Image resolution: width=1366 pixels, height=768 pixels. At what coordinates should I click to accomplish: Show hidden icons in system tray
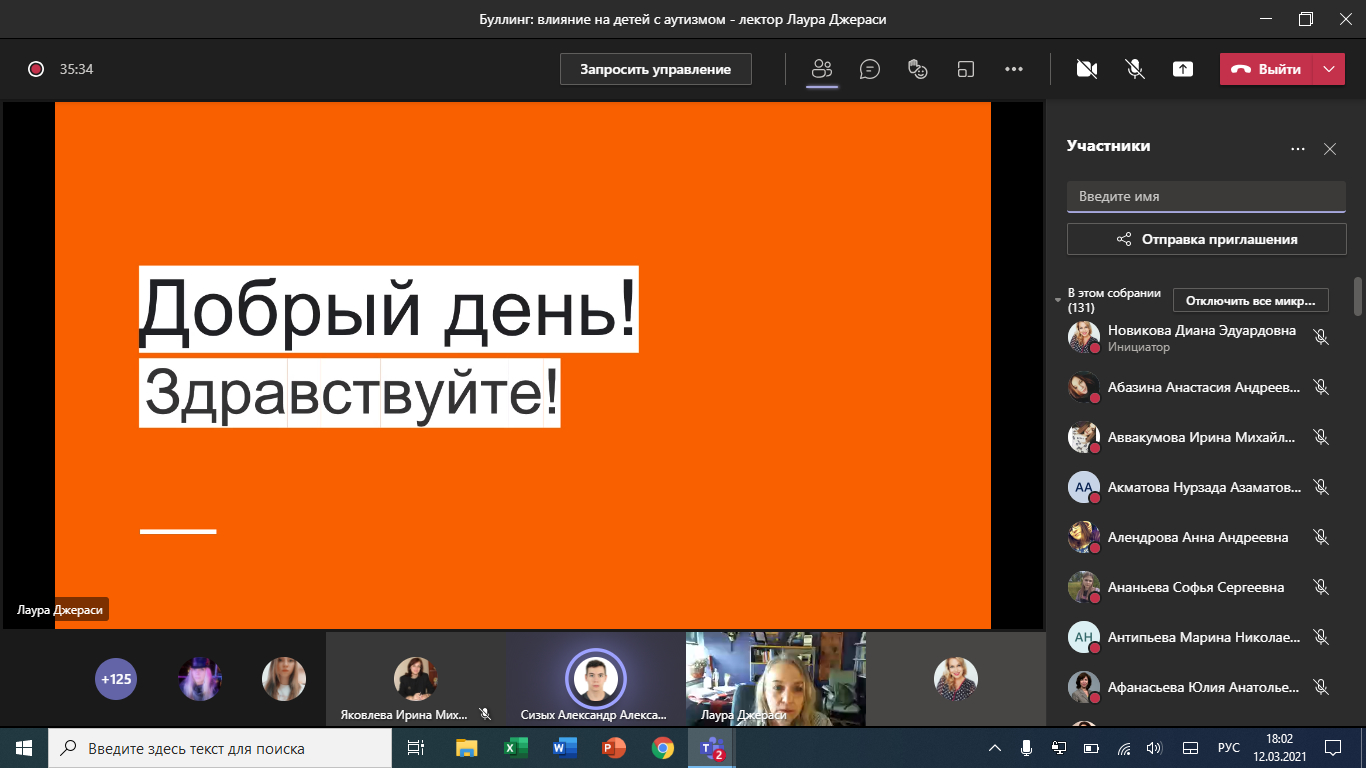995,748
